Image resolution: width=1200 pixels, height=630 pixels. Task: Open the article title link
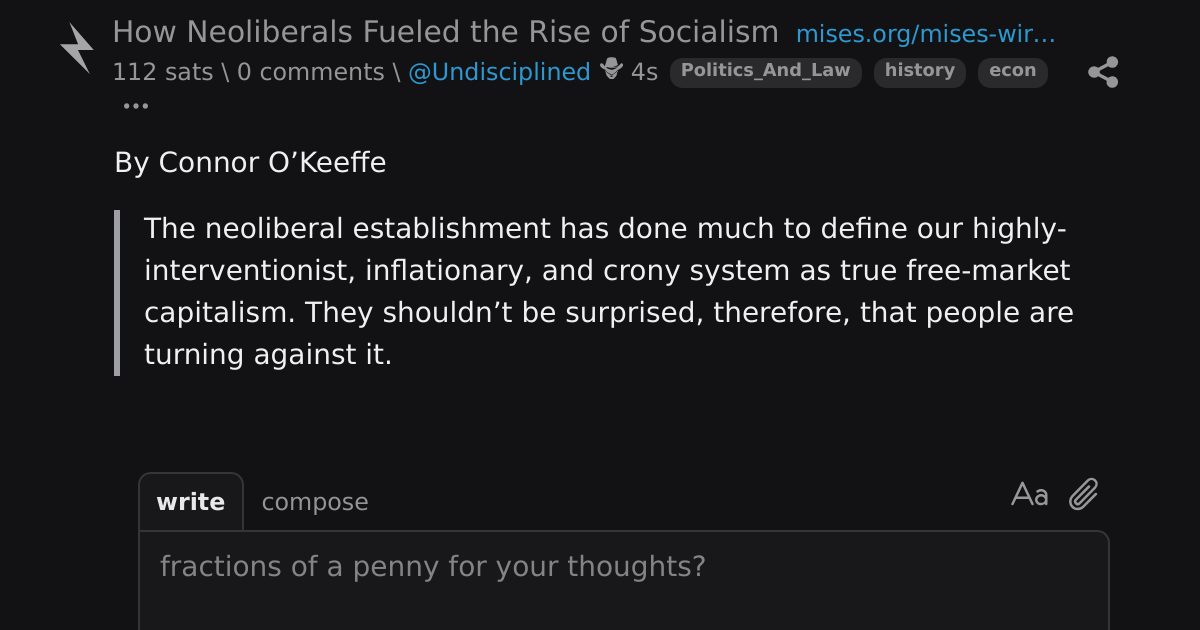445,33
